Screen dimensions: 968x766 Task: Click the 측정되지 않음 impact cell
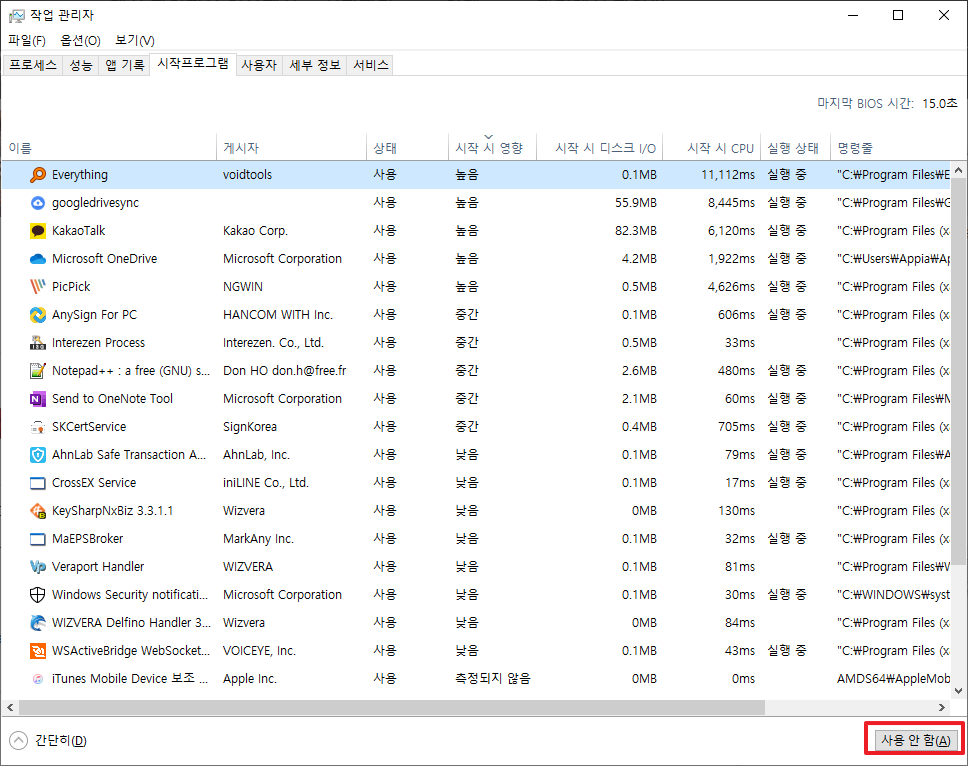click(493, 679)
